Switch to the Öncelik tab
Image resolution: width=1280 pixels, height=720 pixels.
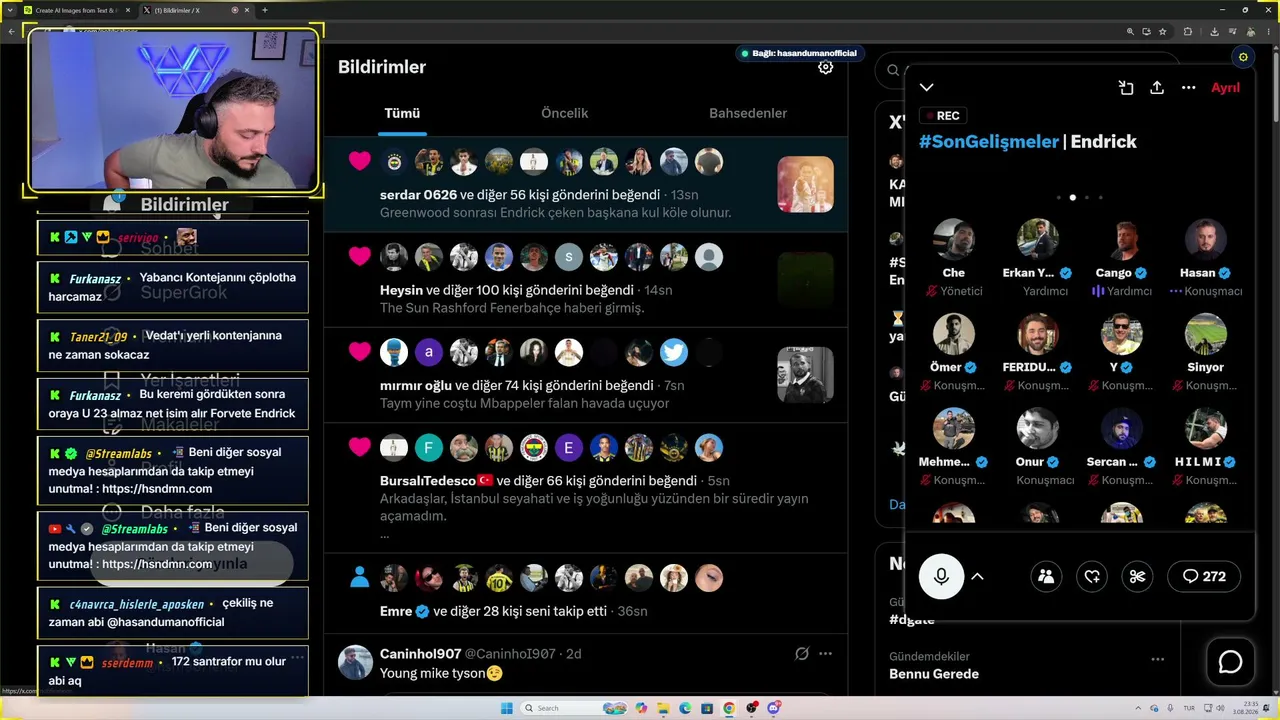[565, 113]
